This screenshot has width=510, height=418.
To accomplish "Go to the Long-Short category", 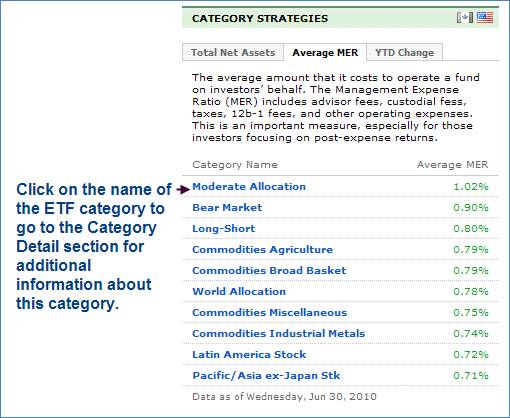I will pos(224,229).
